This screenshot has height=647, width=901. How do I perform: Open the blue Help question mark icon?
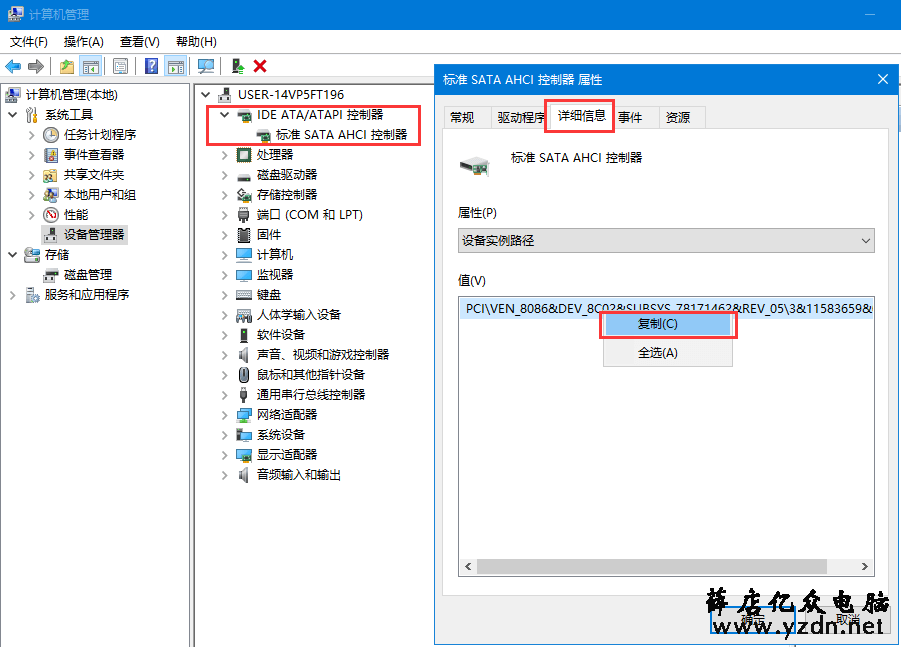(151, 67)
